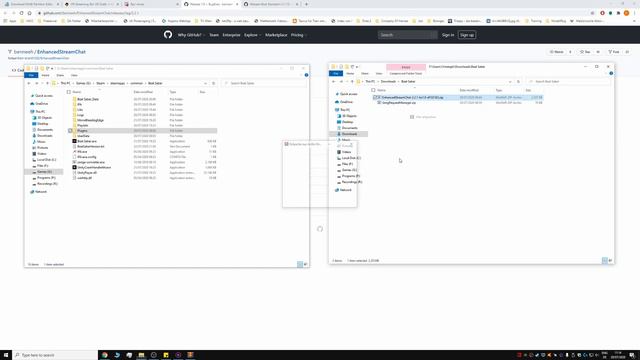The image size is (640, 360).
Task: Expand the Pricing dropdown in GitHub header
Action: pos(298,35)
